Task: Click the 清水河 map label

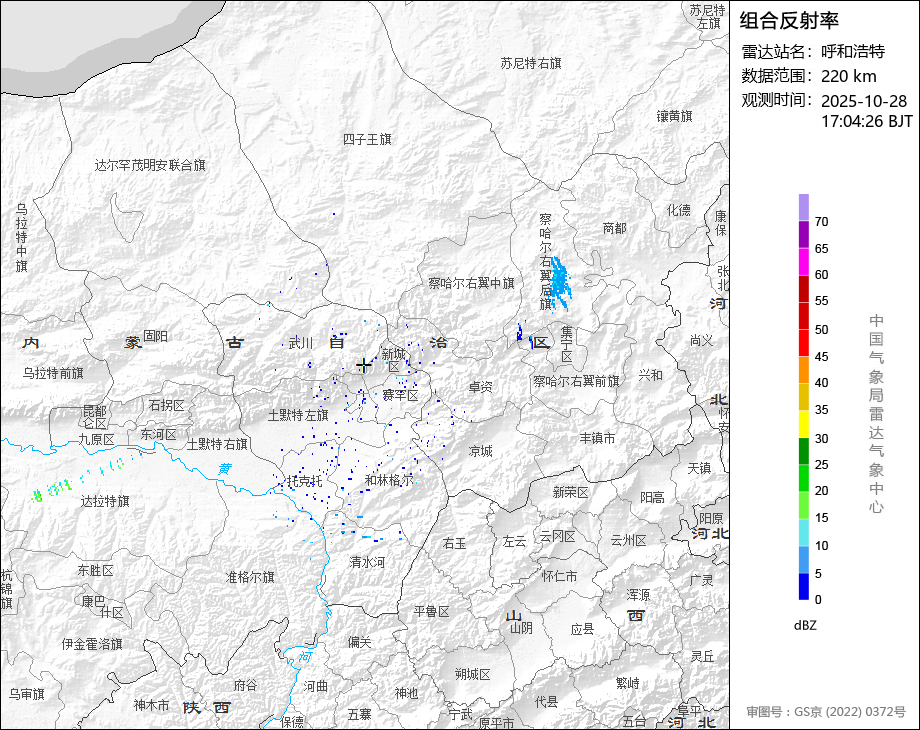Action: 367,562
